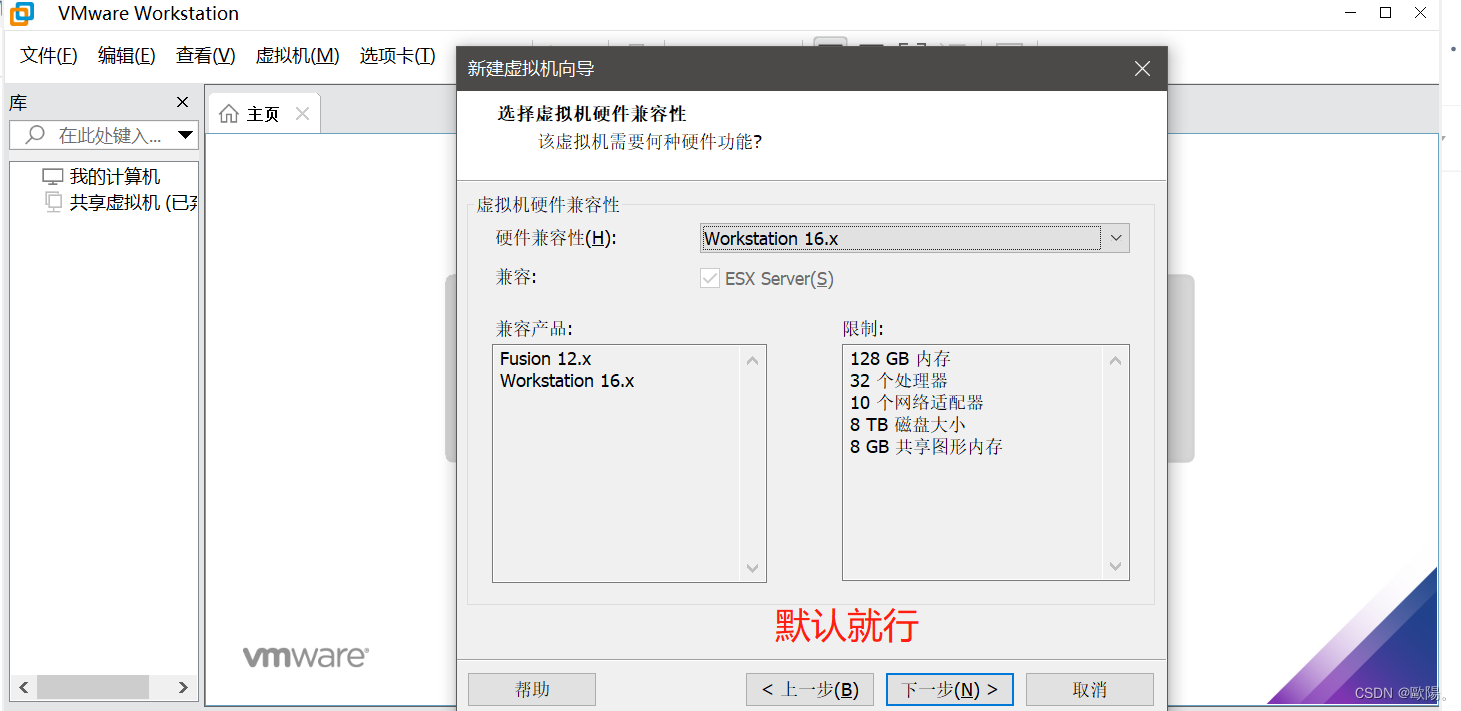Maximize the VMware Workstation window
The image size is (1461, 711).
tap(1385, 13)
